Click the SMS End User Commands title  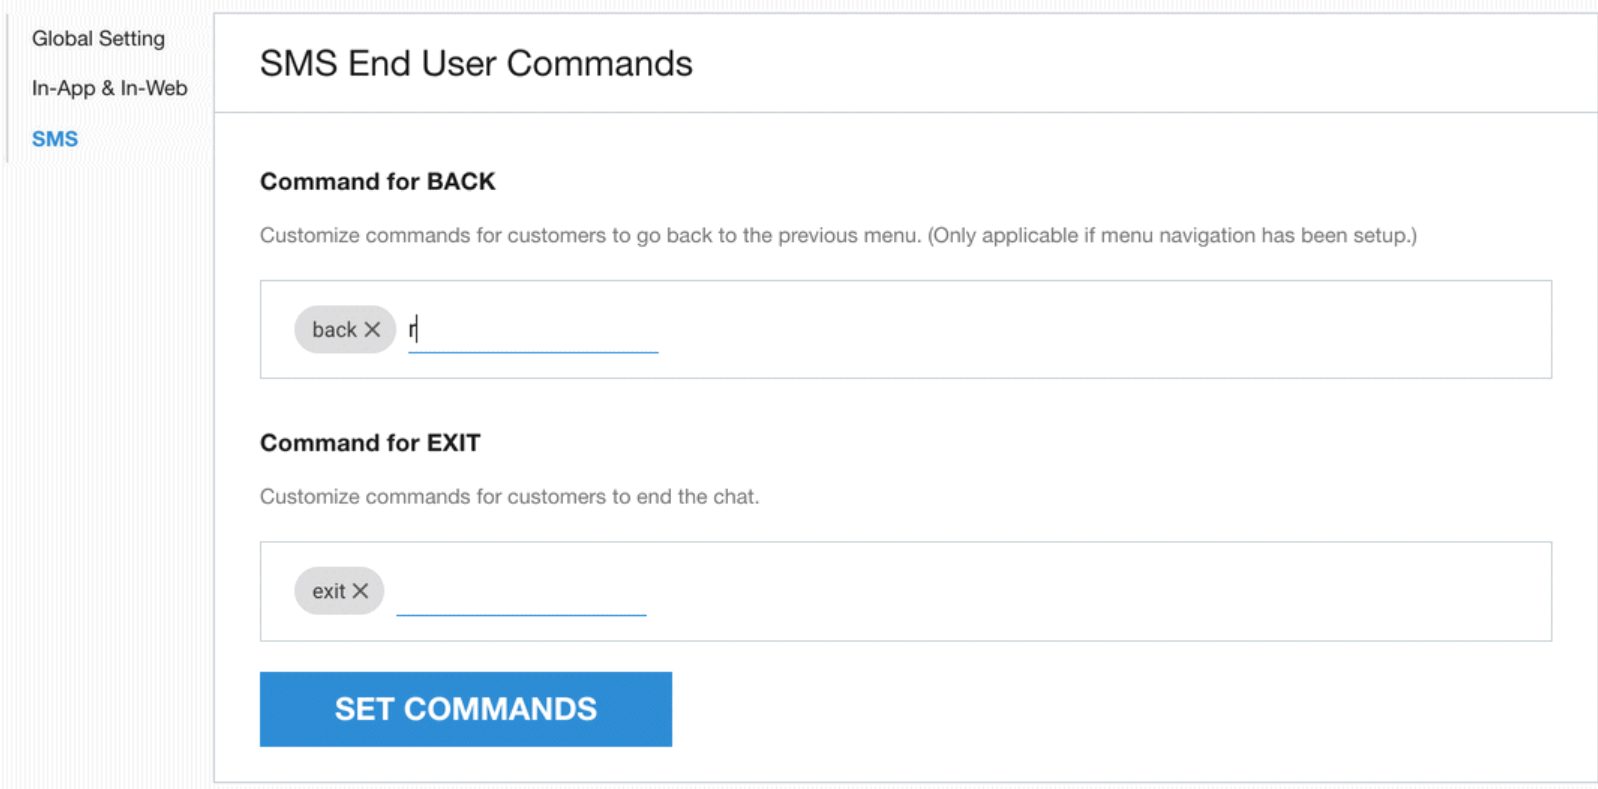click(476, 64)
